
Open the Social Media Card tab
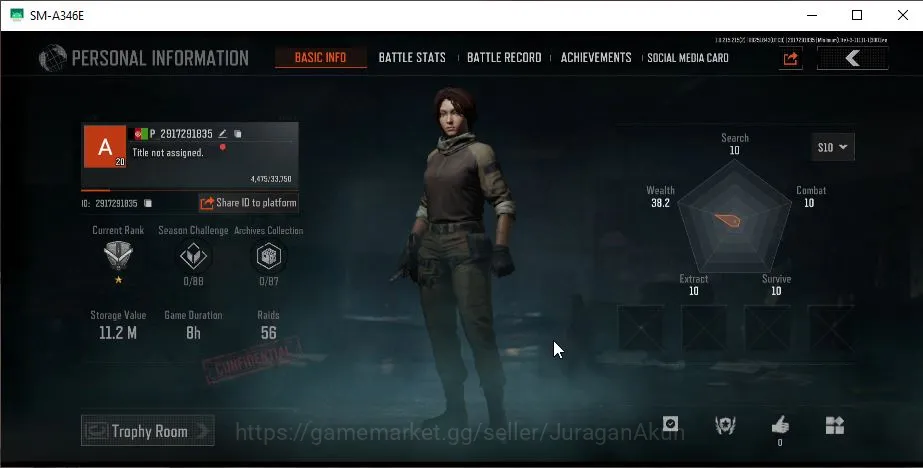pyautogui.click(x=688, y=58)
